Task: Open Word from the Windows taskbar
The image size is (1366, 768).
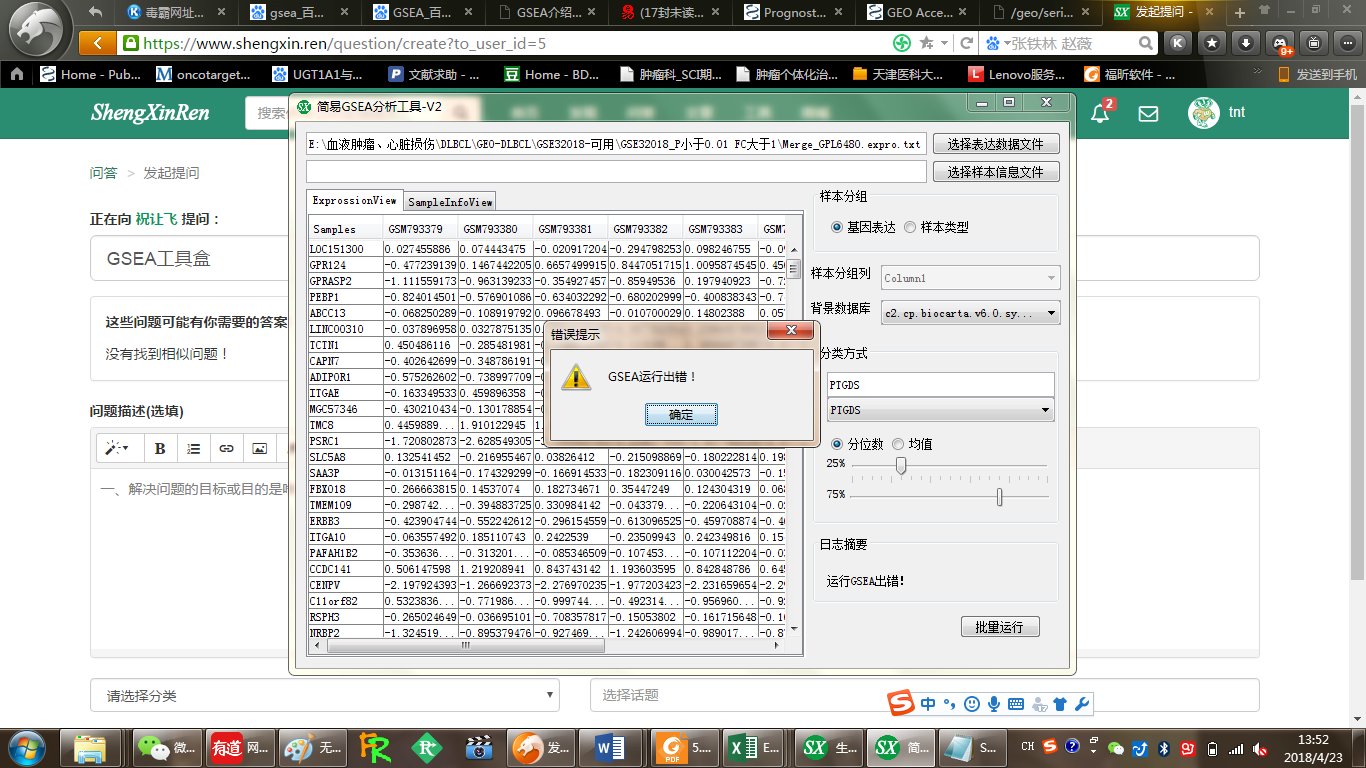Action: 609,747
